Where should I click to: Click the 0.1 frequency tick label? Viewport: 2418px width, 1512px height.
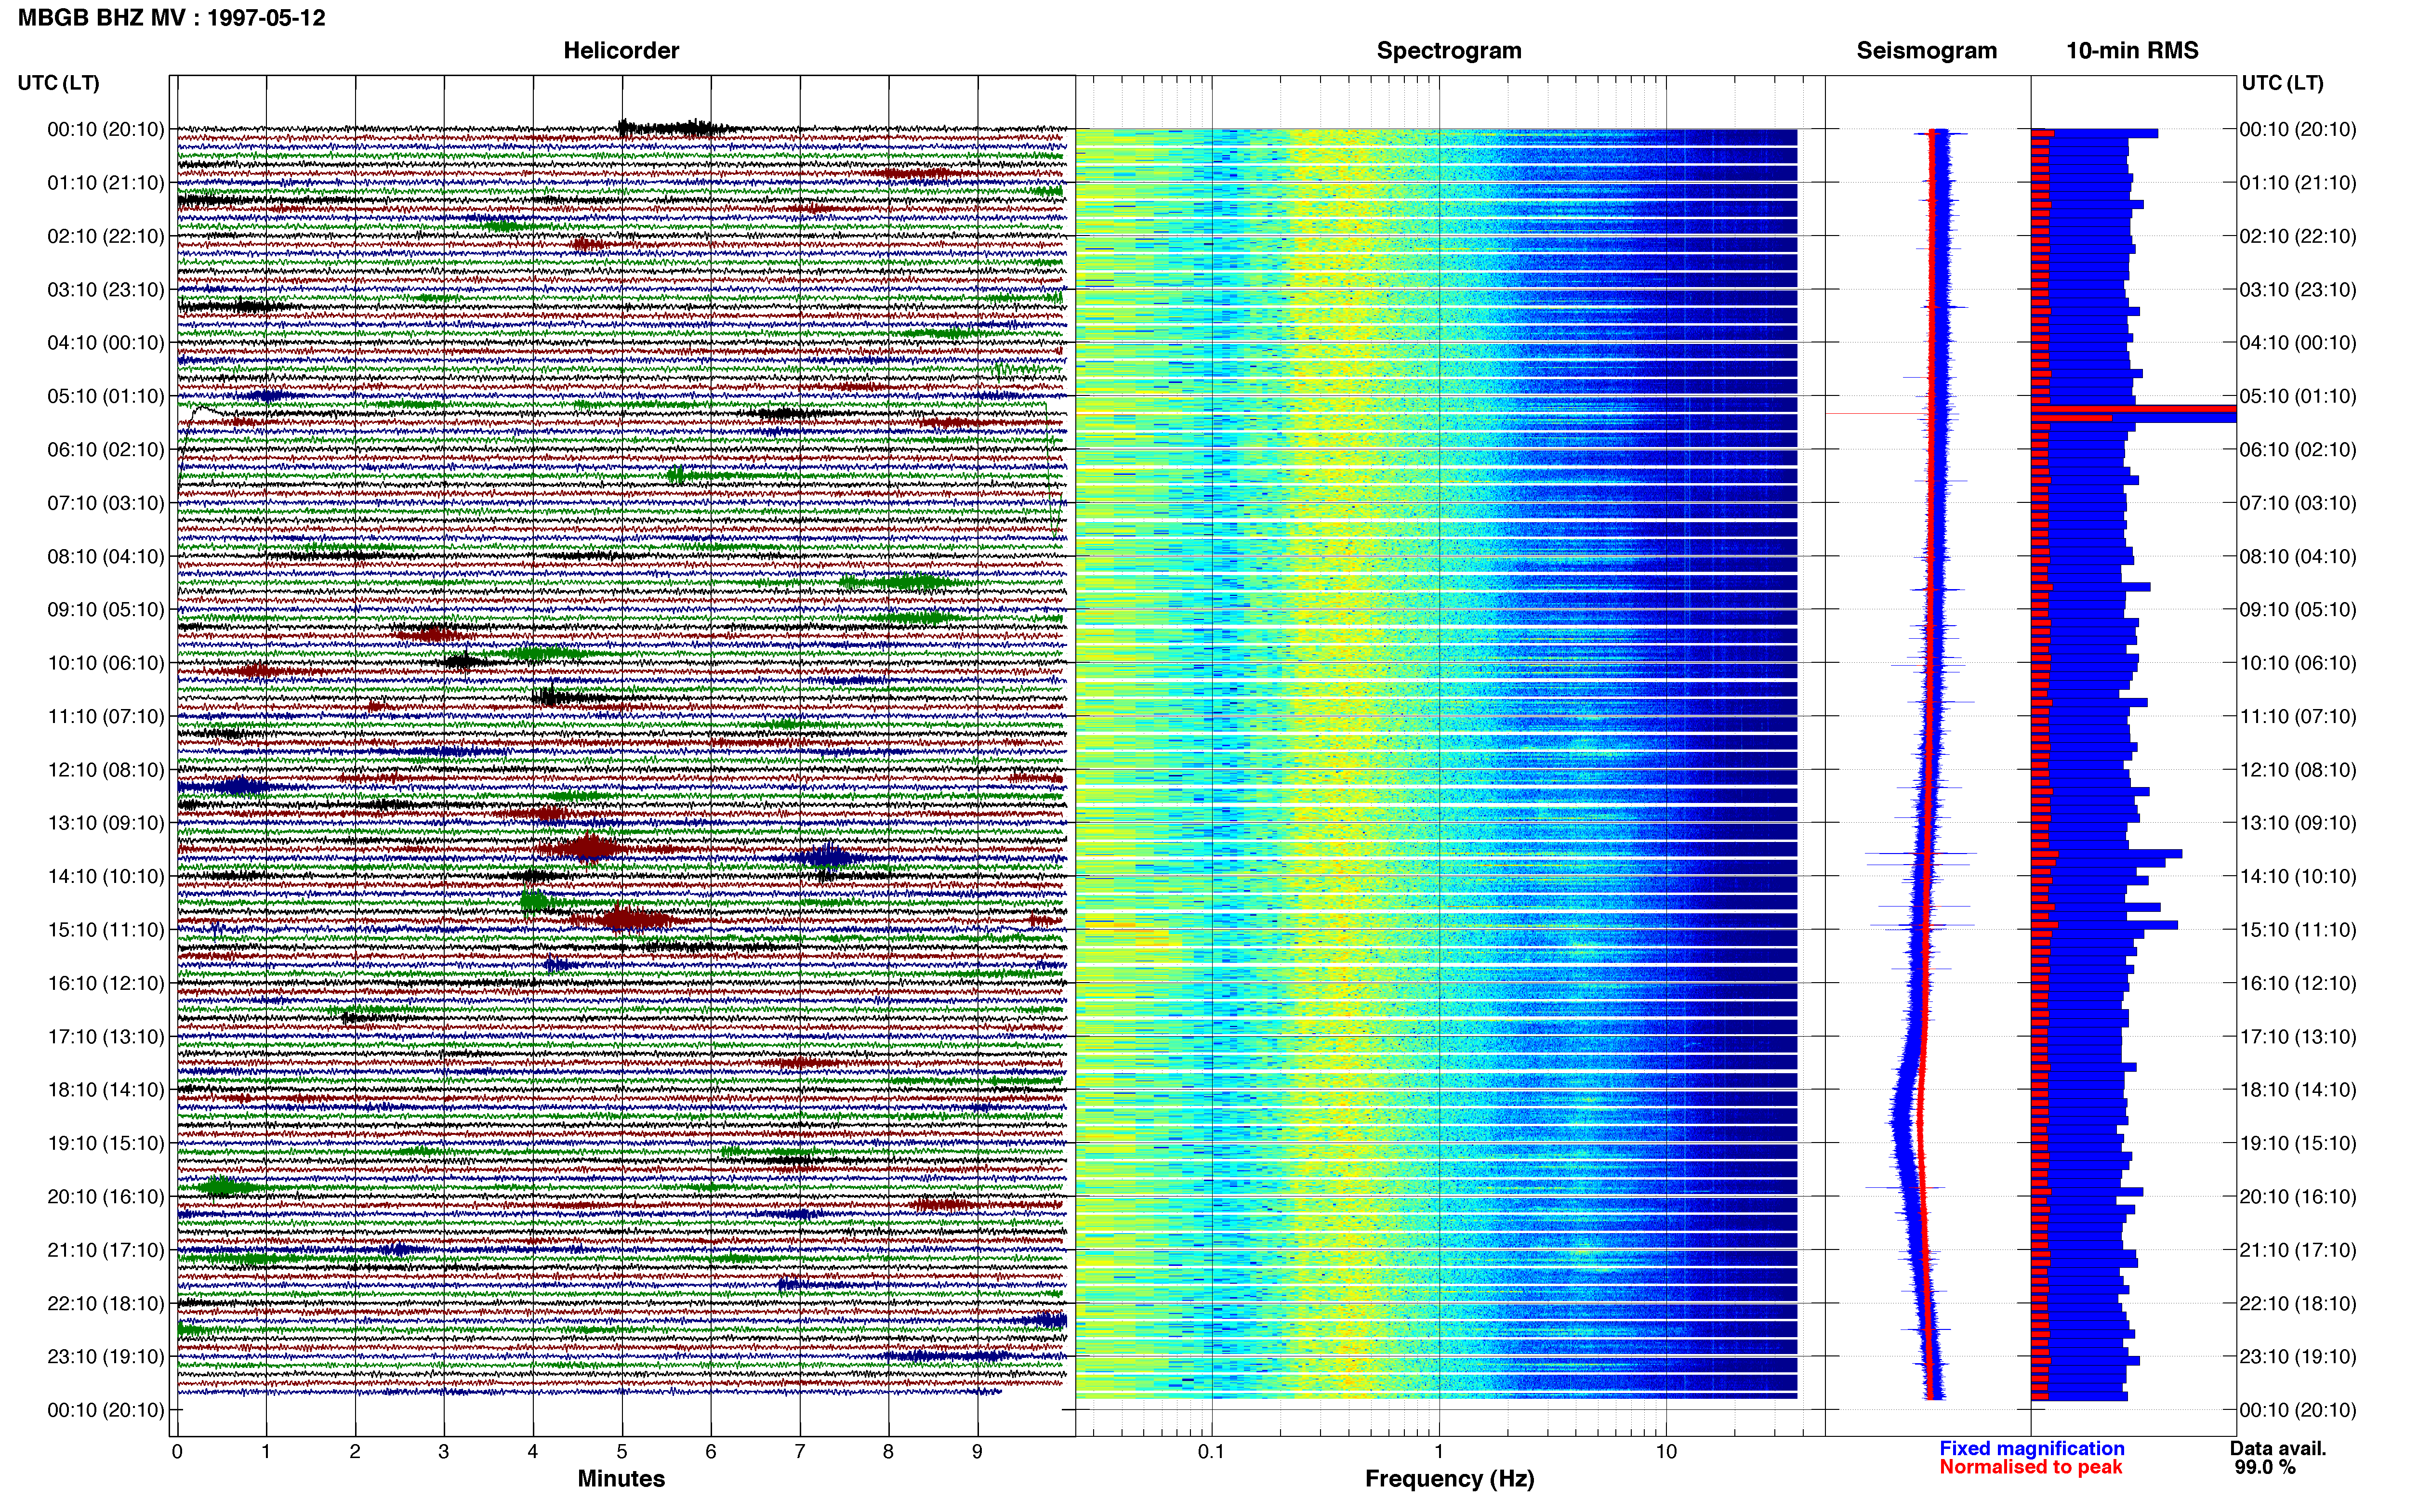click(x=1211, y=1451)
